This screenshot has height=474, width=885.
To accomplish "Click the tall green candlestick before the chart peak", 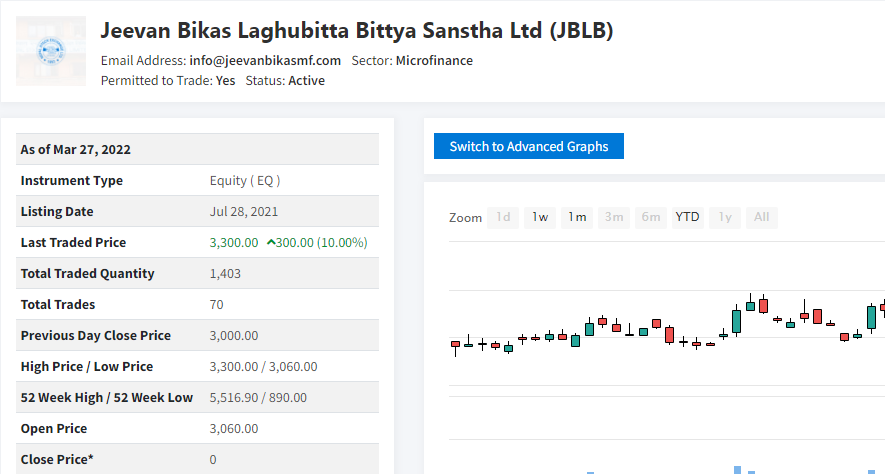I will point(736,321).
